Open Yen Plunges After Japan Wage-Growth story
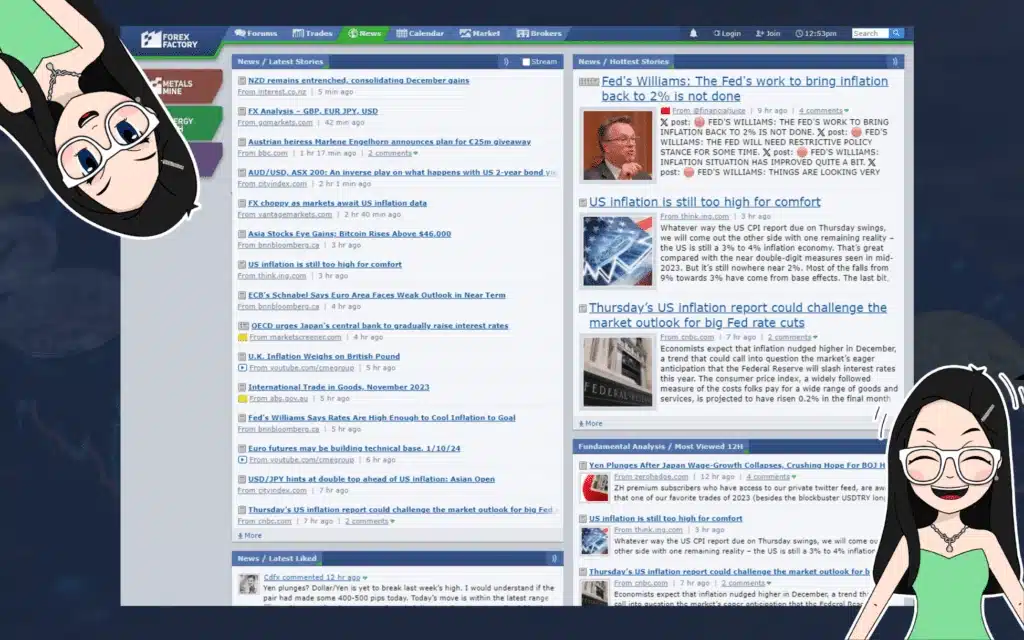This screenshot has height=640, width=1024. 737,466
